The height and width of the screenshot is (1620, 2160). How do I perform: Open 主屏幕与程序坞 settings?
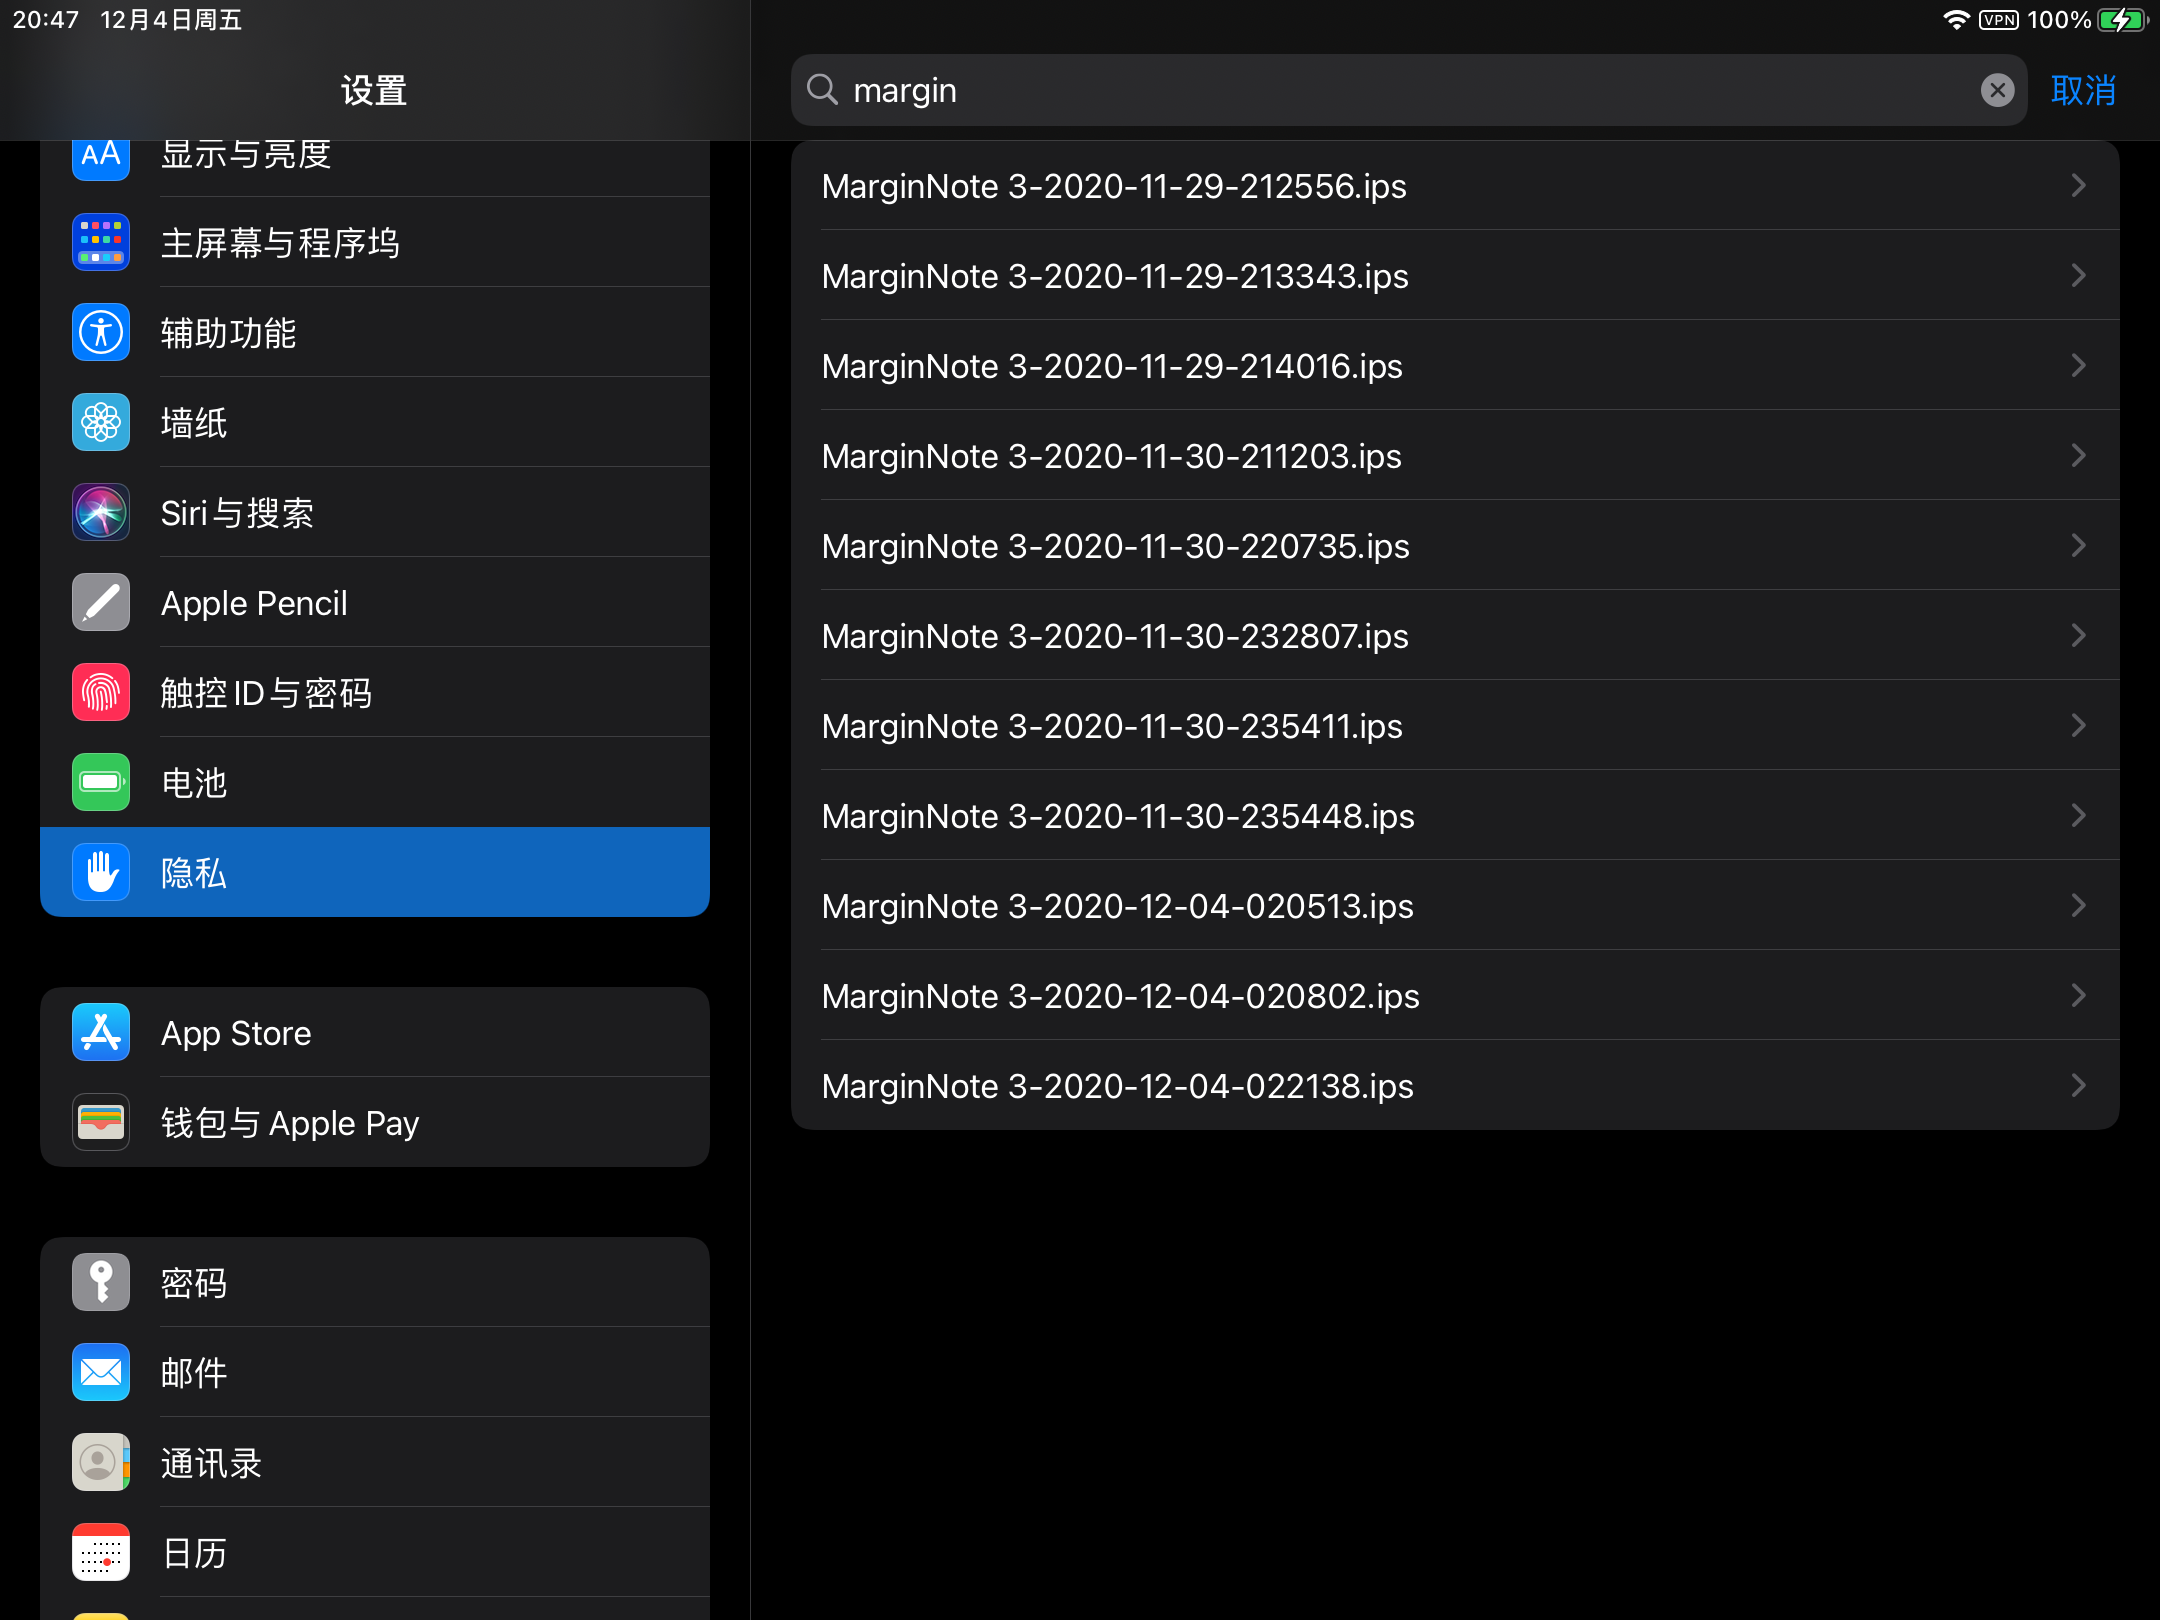pyautogui.click(x=375, y=242)
